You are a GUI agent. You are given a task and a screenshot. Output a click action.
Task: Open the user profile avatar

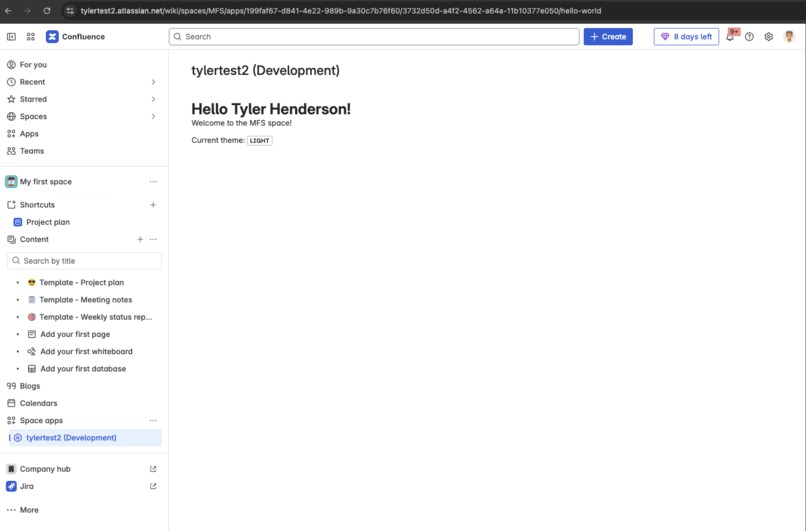[x=789, y=36]
